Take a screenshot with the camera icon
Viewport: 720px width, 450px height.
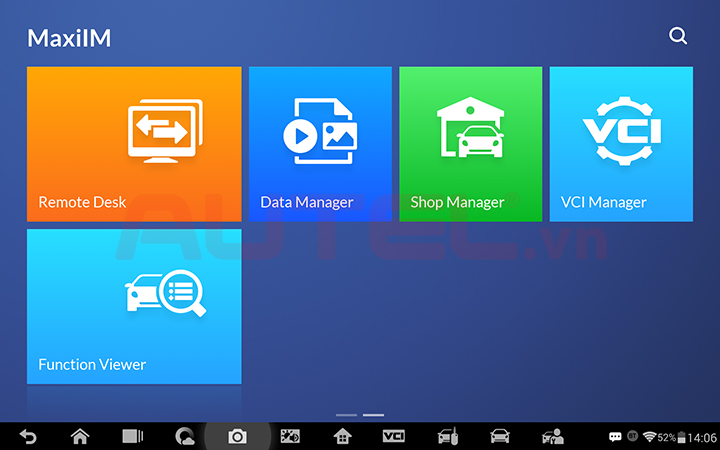tap(237, 436)
